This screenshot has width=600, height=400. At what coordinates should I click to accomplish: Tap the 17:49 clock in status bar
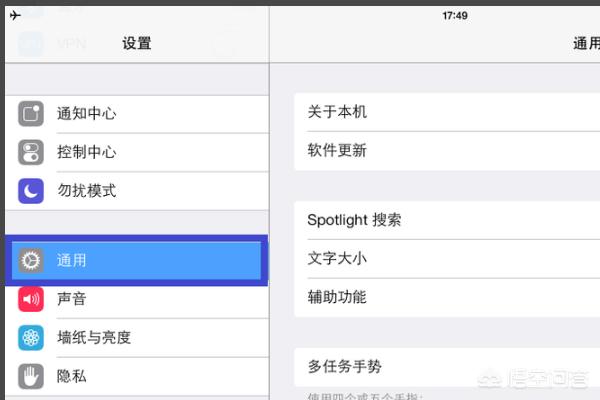click(x=455, y=16)
